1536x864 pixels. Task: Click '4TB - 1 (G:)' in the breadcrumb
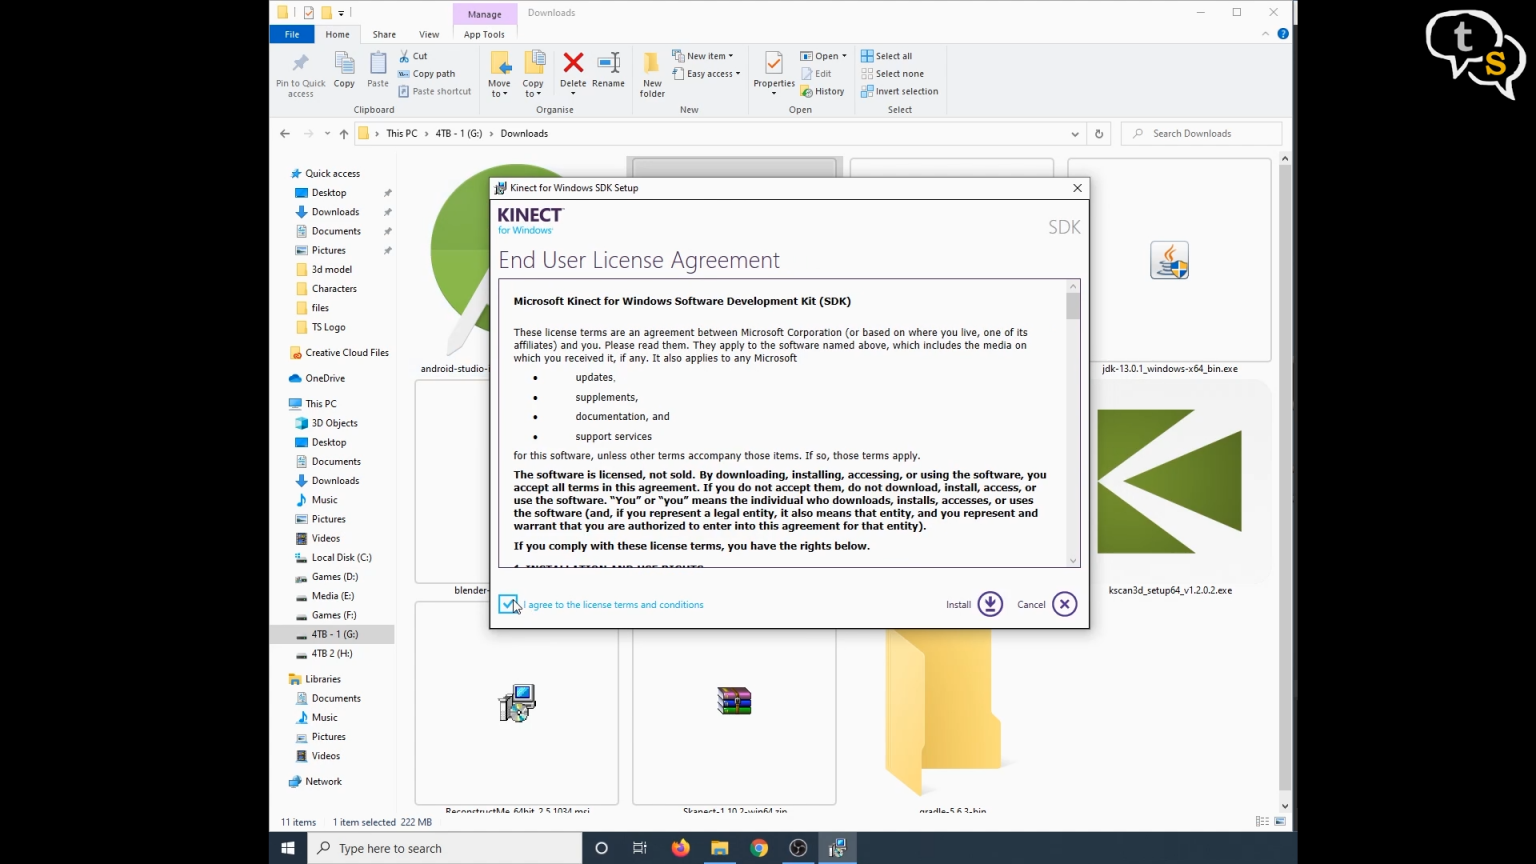click(x=459, y=133)
